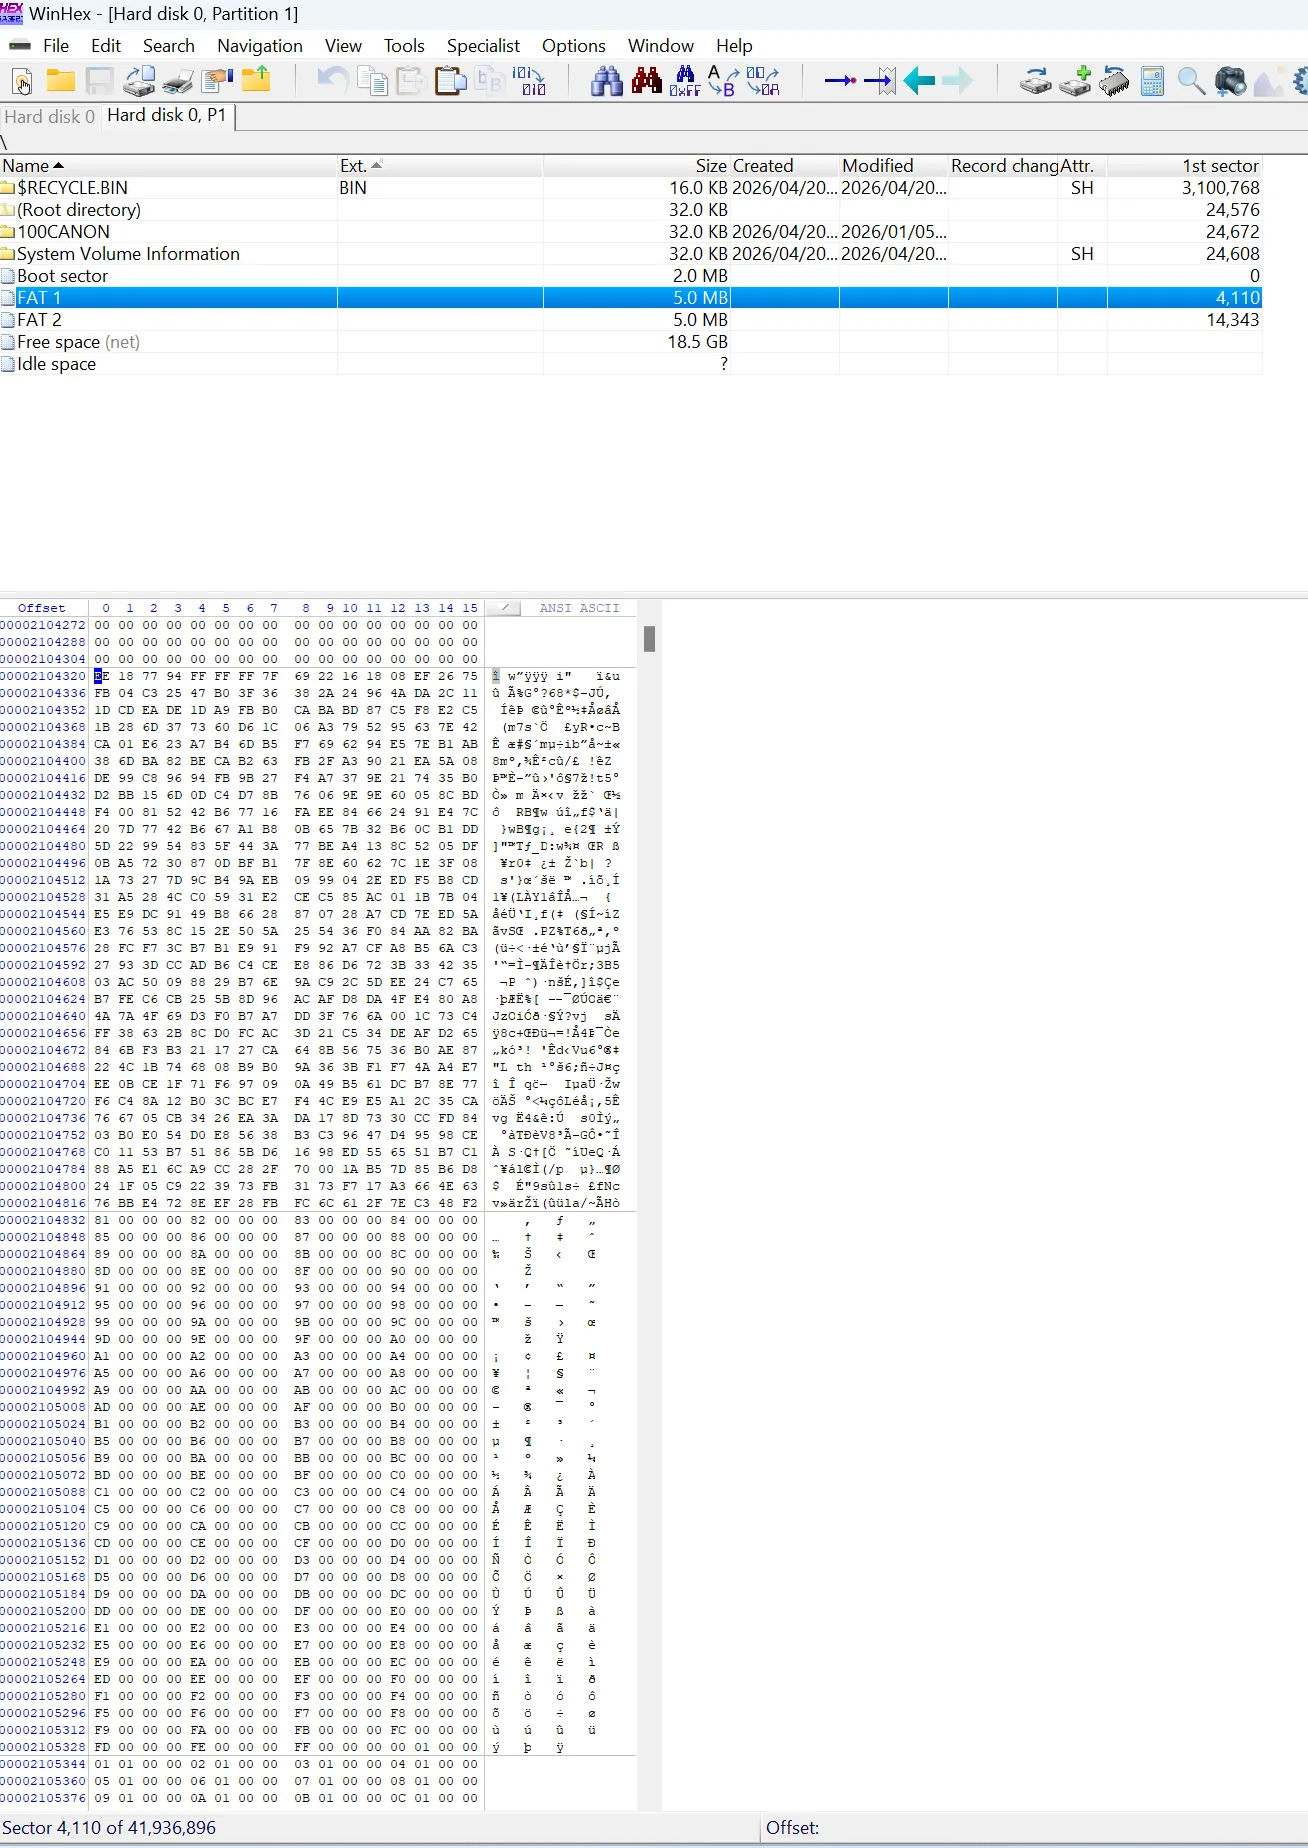Click the teal Back arrow icon
1308x1848 pixels.
point(919,81)
